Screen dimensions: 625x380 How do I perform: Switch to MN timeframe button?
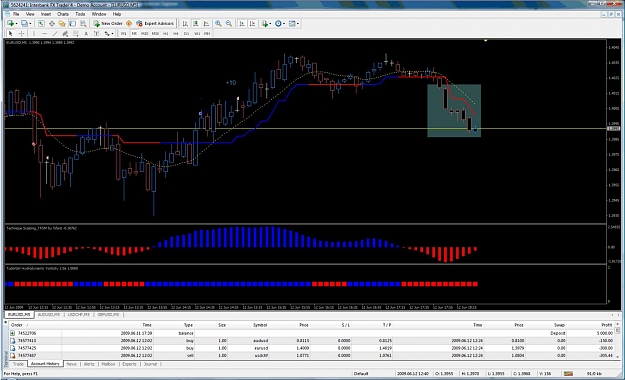click(x=207, y=33)
